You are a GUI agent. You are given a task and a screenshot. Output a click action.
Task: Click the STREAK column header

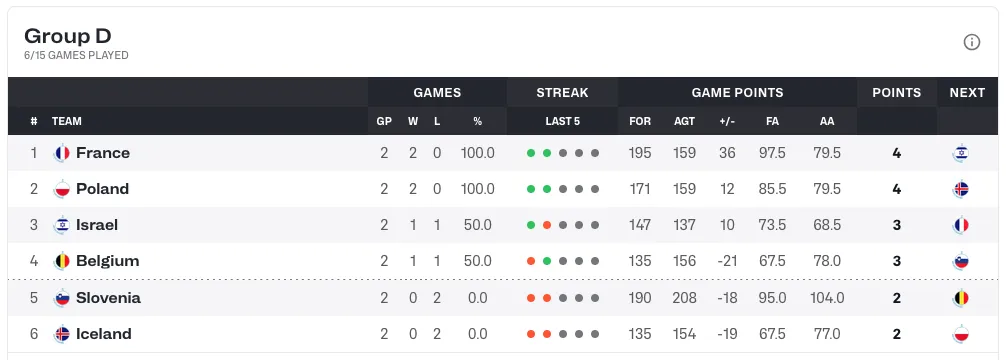pos(562,92)
